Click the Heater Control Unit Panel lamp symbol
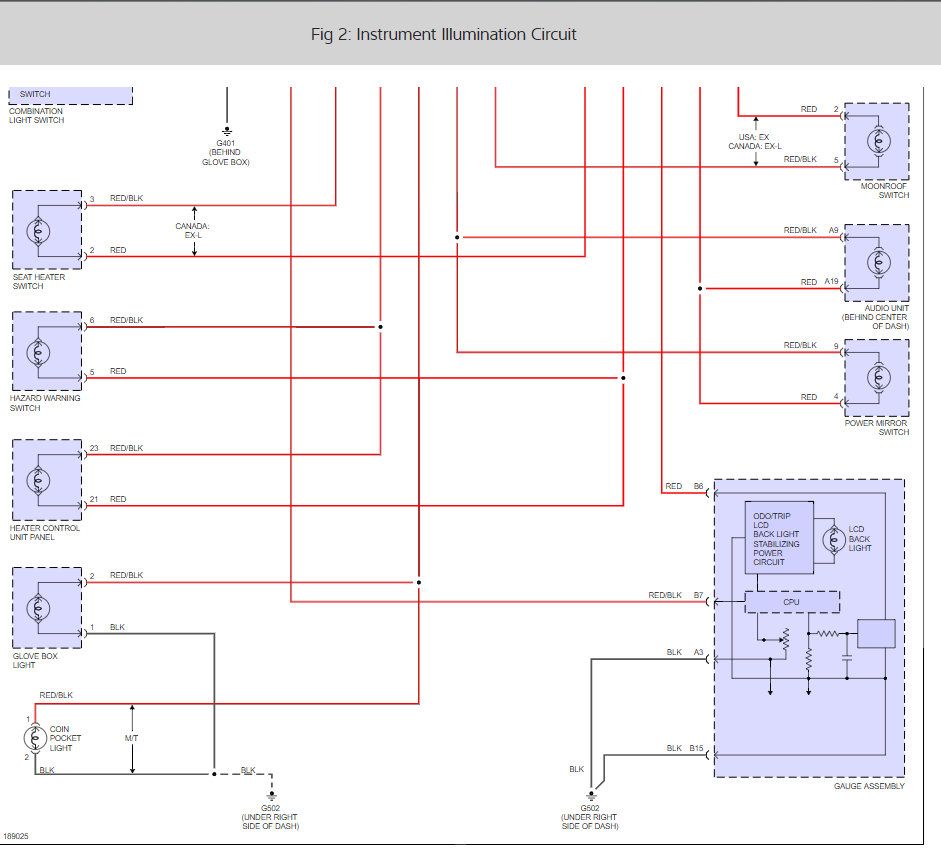This screenshot has width=941, height=865. 38,480
